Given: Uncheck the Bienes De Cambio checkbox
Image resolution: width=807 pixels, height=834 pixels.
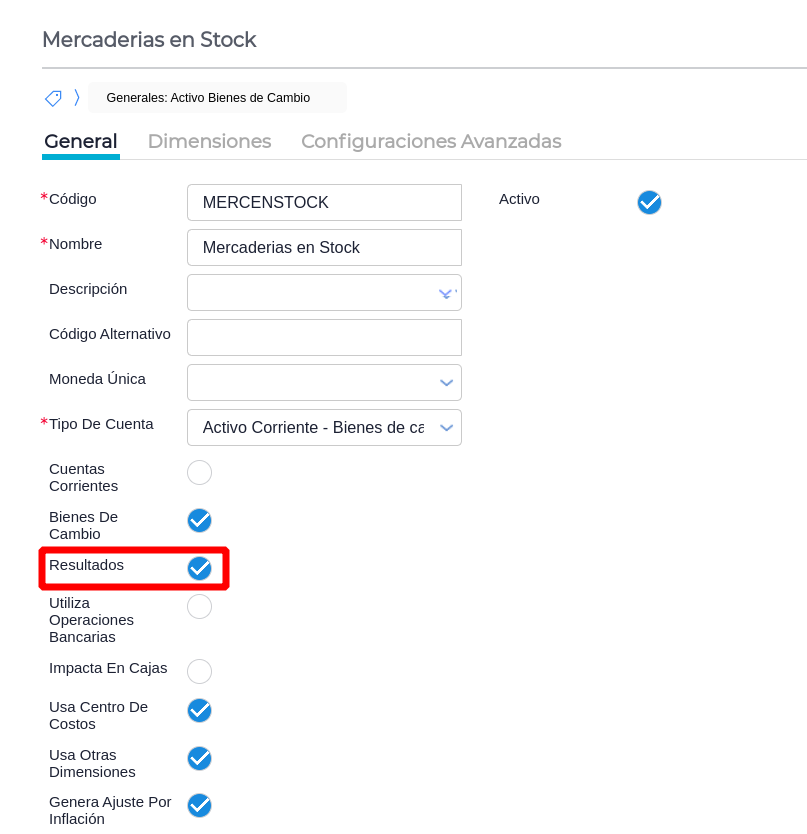Looking at the screenshot, I should pyautogui.click(x=200, y=520).
